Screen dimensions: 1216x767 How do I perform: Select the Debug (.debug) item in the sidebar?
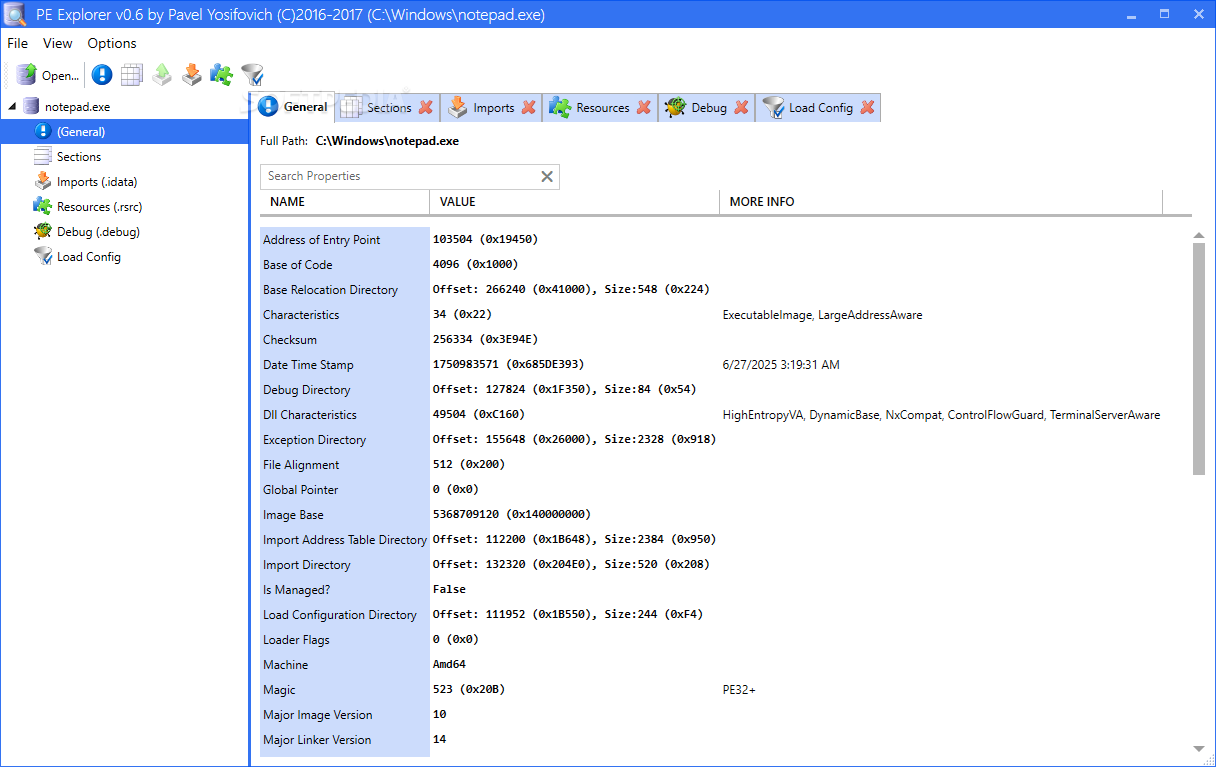tap(97, 231)
